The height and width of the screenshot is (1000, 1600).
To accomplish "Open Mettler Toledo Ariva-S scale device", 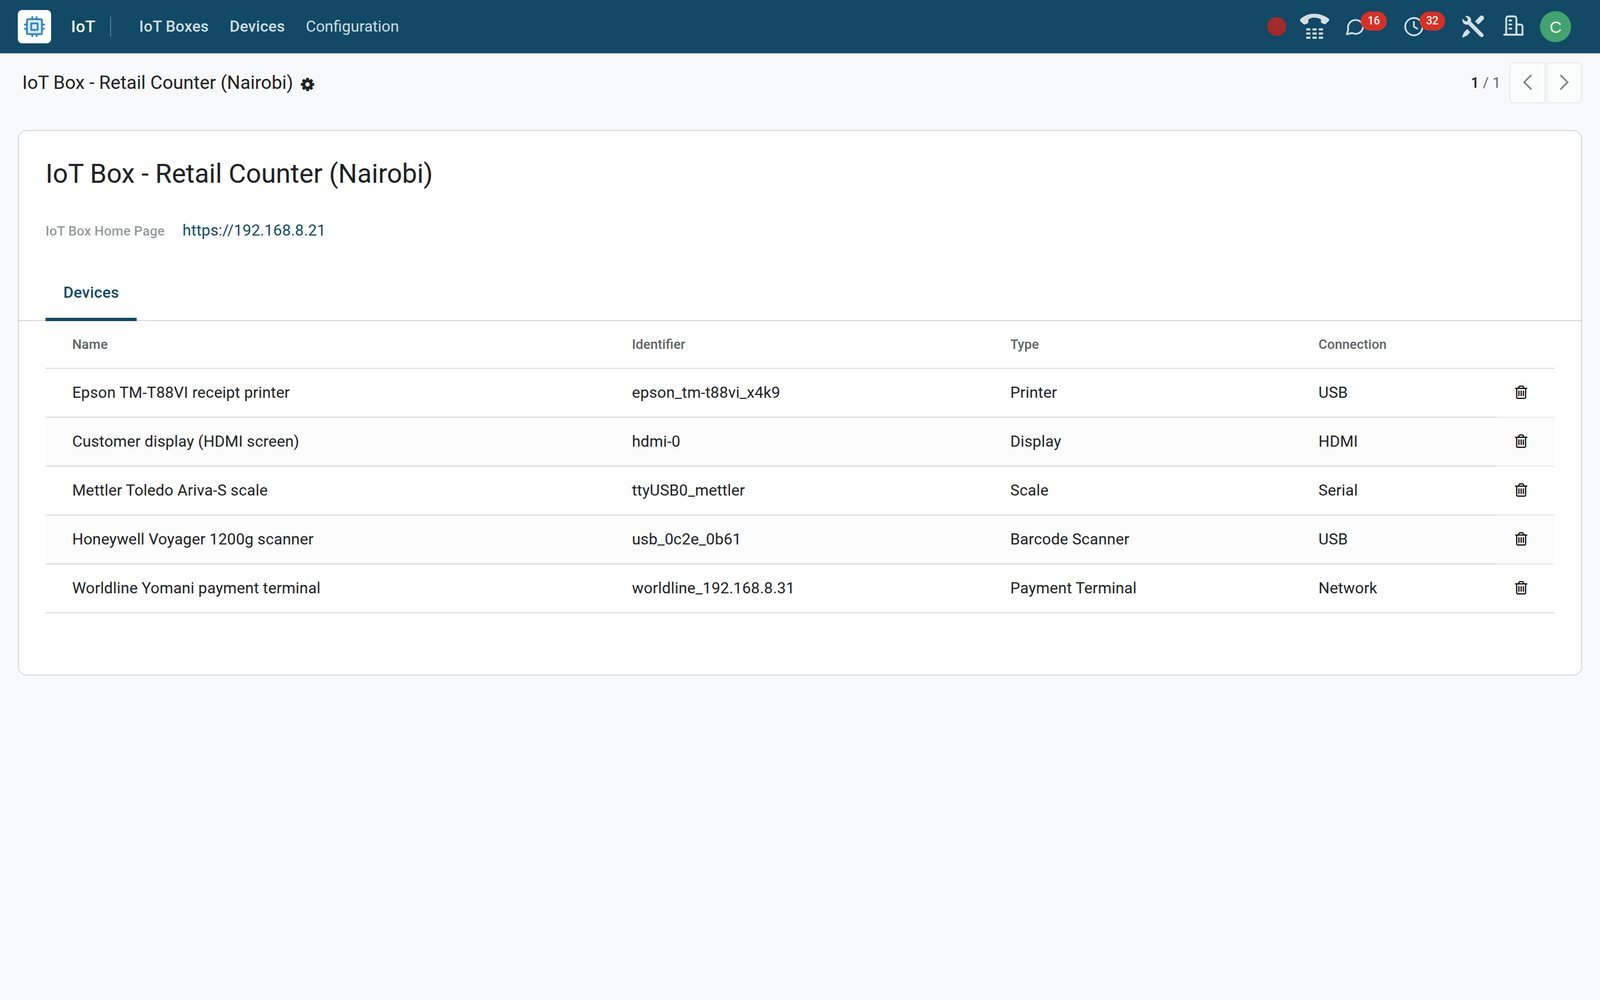I will pyautogui.click(x=170, y=491).
